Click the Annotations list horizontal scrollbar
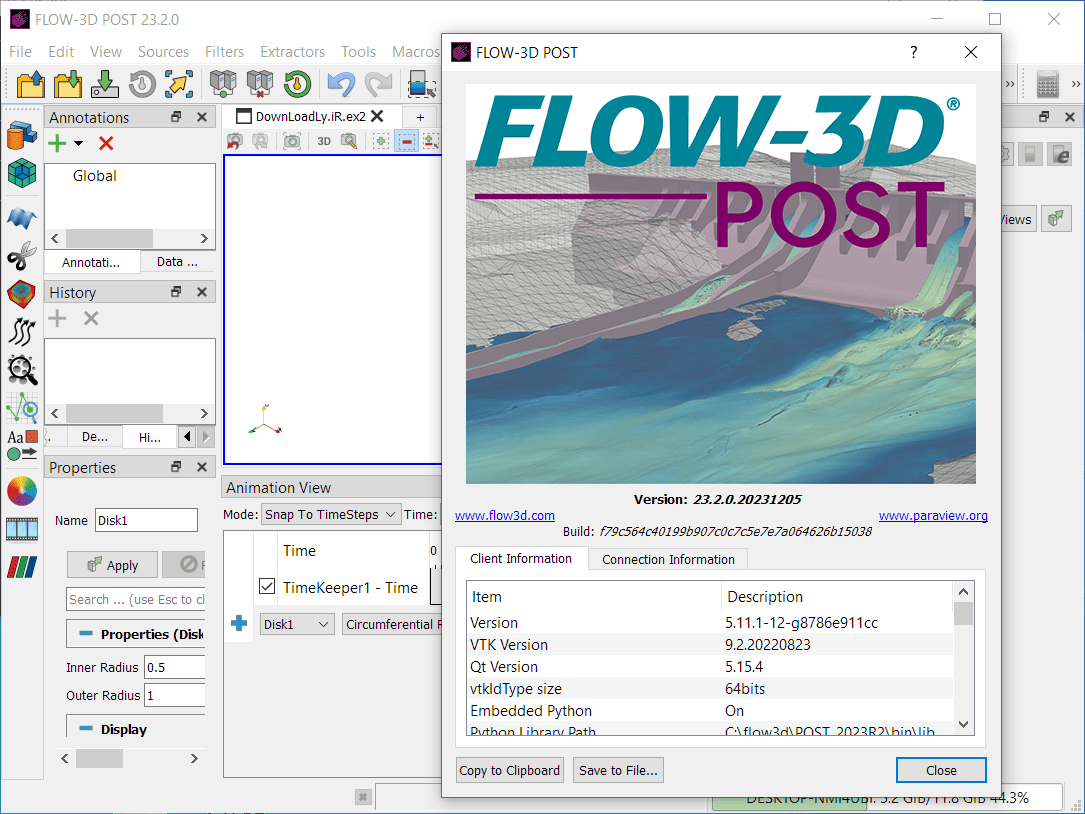This screenshot has height=814, width=1085. (129, 238)
